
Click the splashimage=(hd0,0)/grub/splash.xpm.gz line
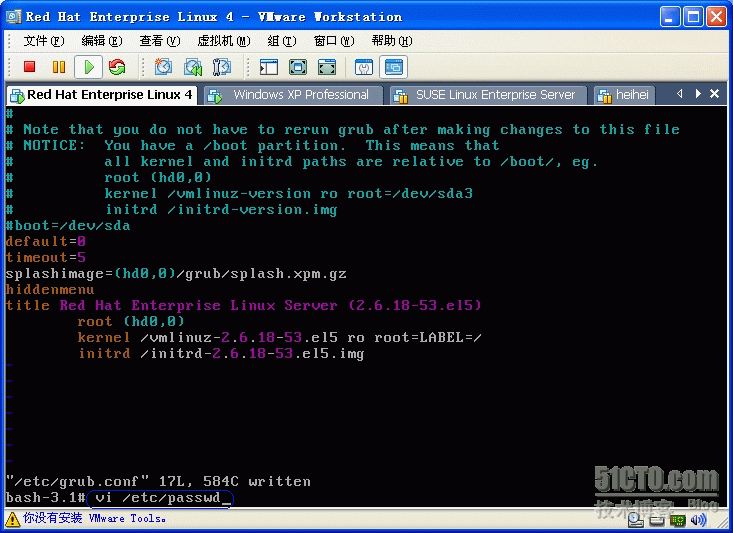(x=176, y=274)
